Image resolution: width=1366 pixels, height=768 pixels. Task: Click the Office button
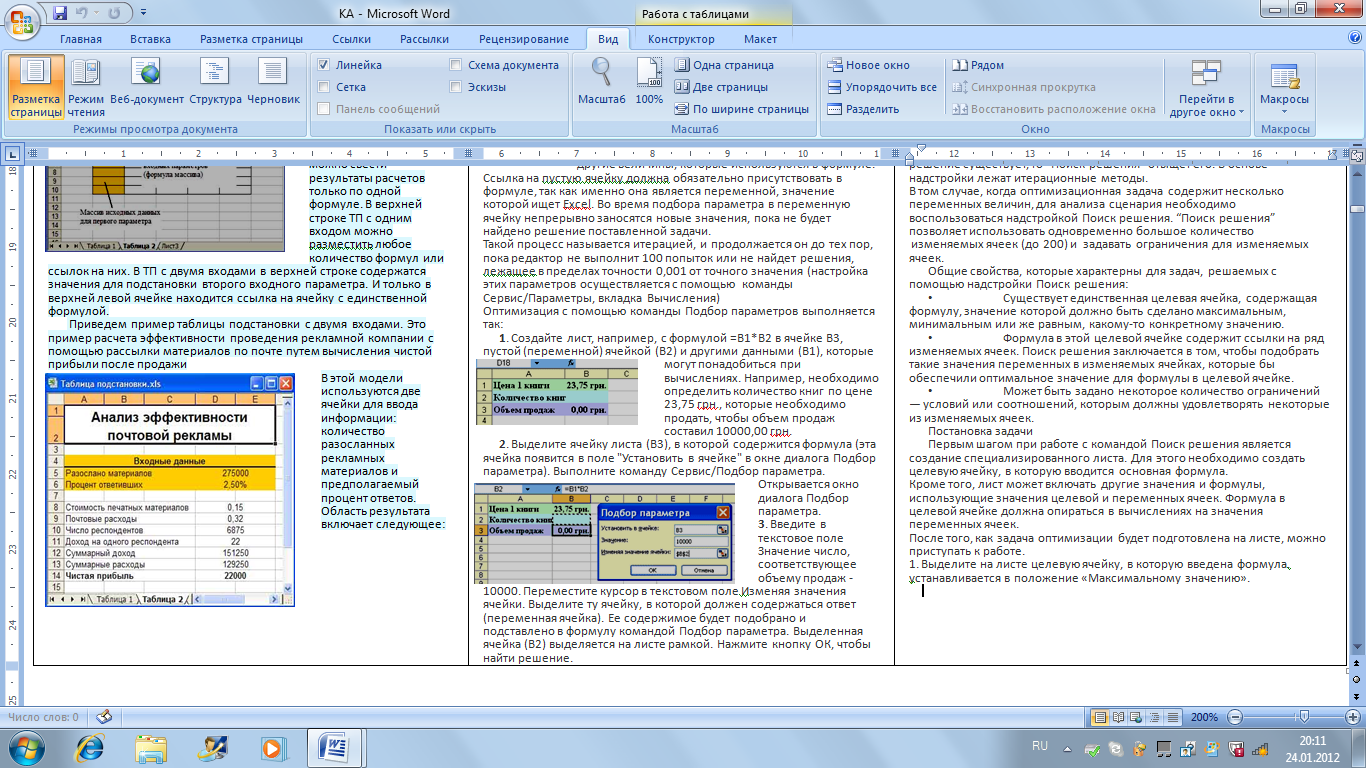click(23, 22)
